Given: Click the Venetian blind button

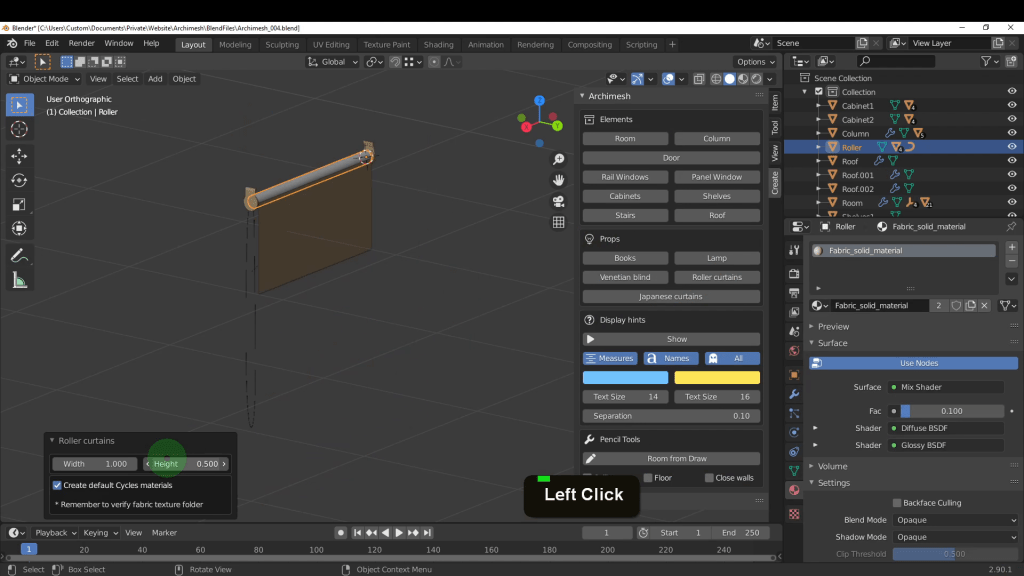Looking at the screenshot, I should pyautogui.click(x=625, y=277).
